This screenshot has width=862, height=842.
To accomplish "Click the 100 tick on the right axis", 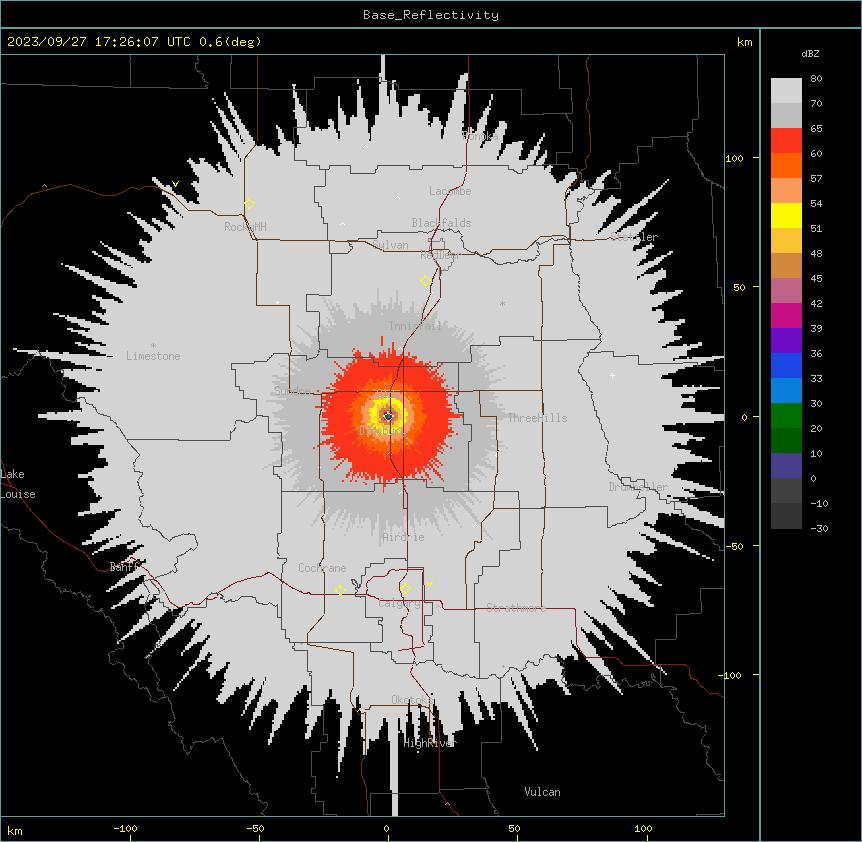I will pos(734,158).
